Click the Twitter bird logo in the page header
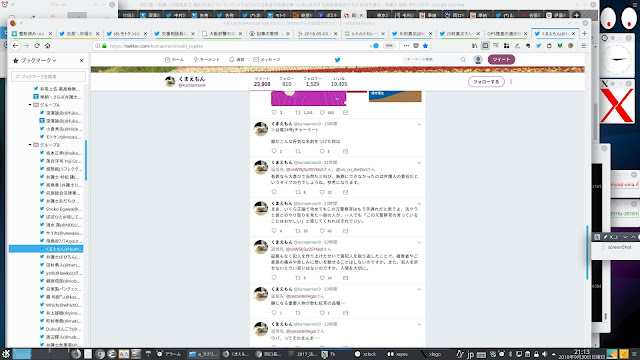The width and height of the screenshot is (640, 360). pyautogui.click(x=338, y=60)
